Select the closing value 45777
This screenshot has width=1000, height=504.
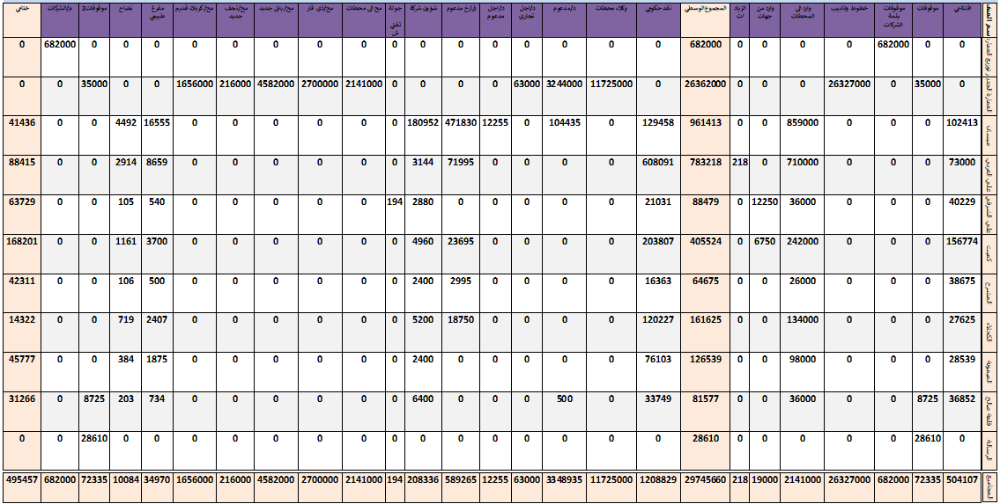pos(22,371)
